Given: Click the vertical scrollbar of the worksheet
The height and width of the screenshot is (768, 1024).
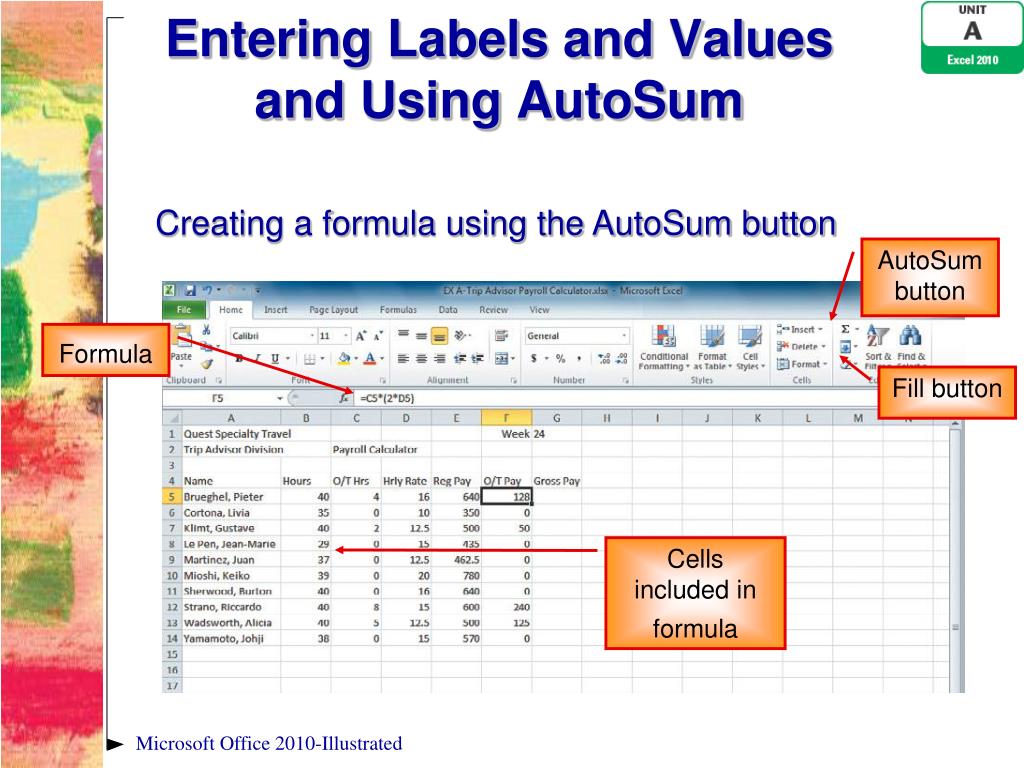Looking at the screenshot, I should click(x=955, y=555).
